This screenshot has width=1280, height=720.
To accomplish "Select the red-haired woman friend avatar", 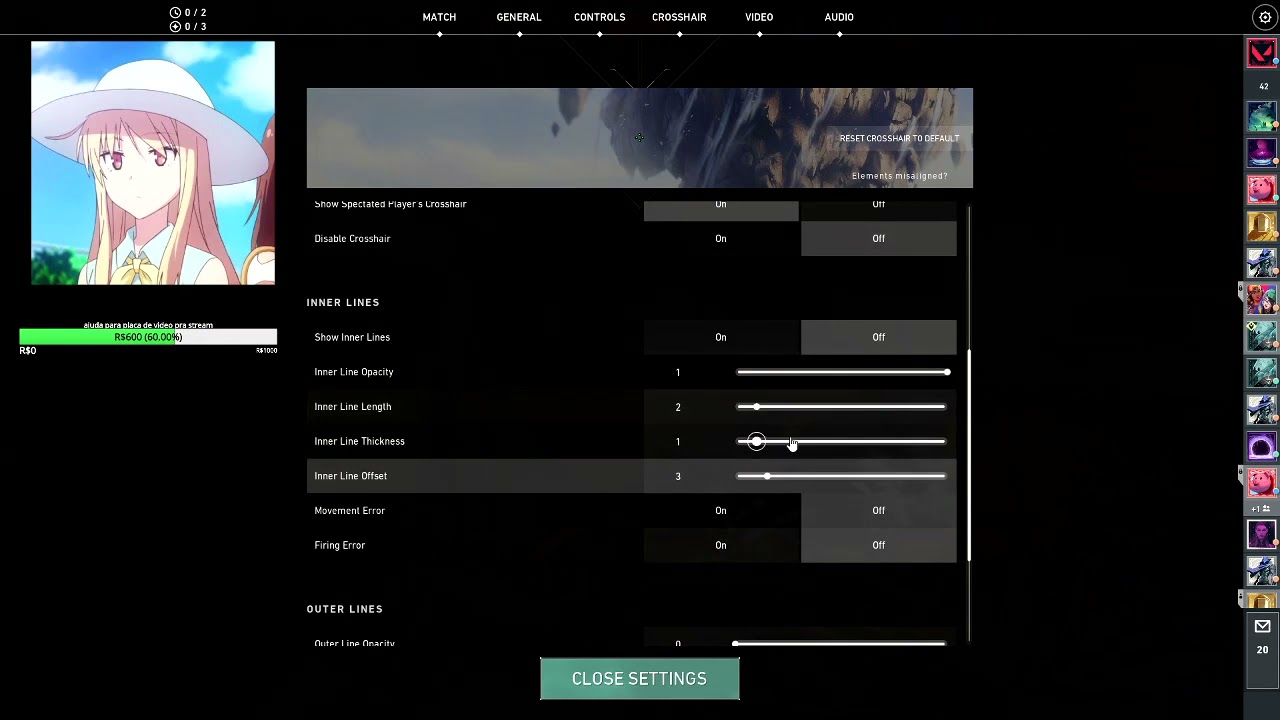I will pyautogui.click(x=1262, y=299).
